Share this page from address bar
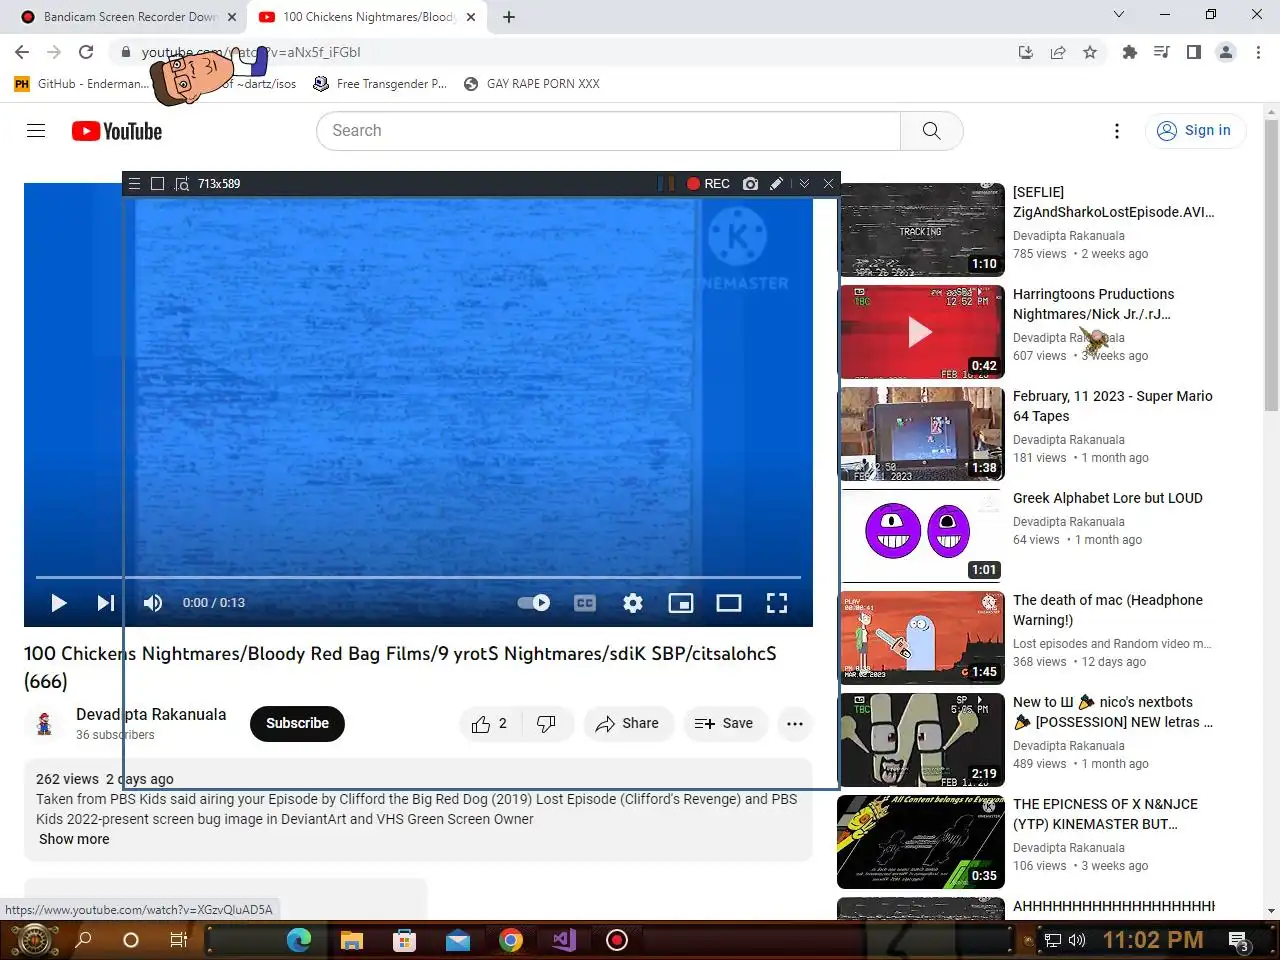Viewport: 1280px width, 960px height. pyautogui.click(x=1058, y=53)
